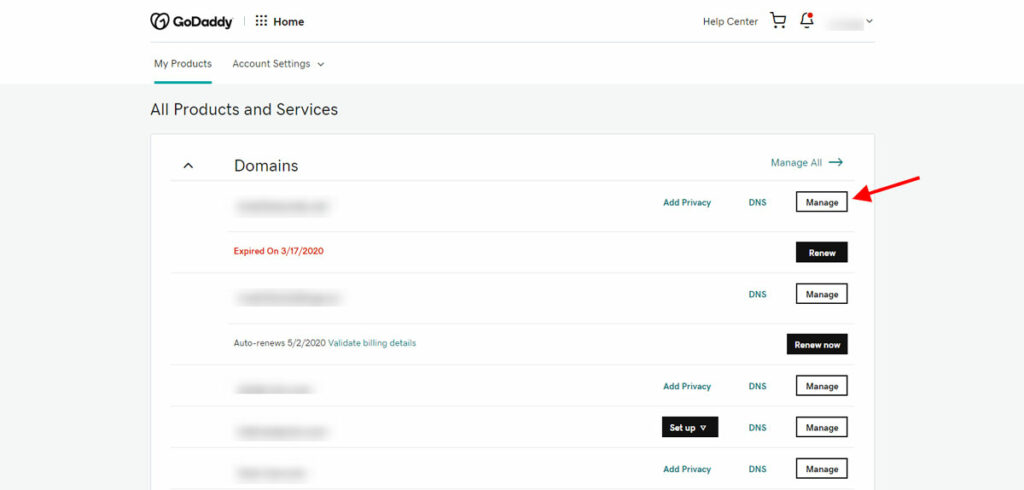Viewport: 1024px width, 490px height.
Task: View notifications bell icon
Action: (x=807, y=21)
